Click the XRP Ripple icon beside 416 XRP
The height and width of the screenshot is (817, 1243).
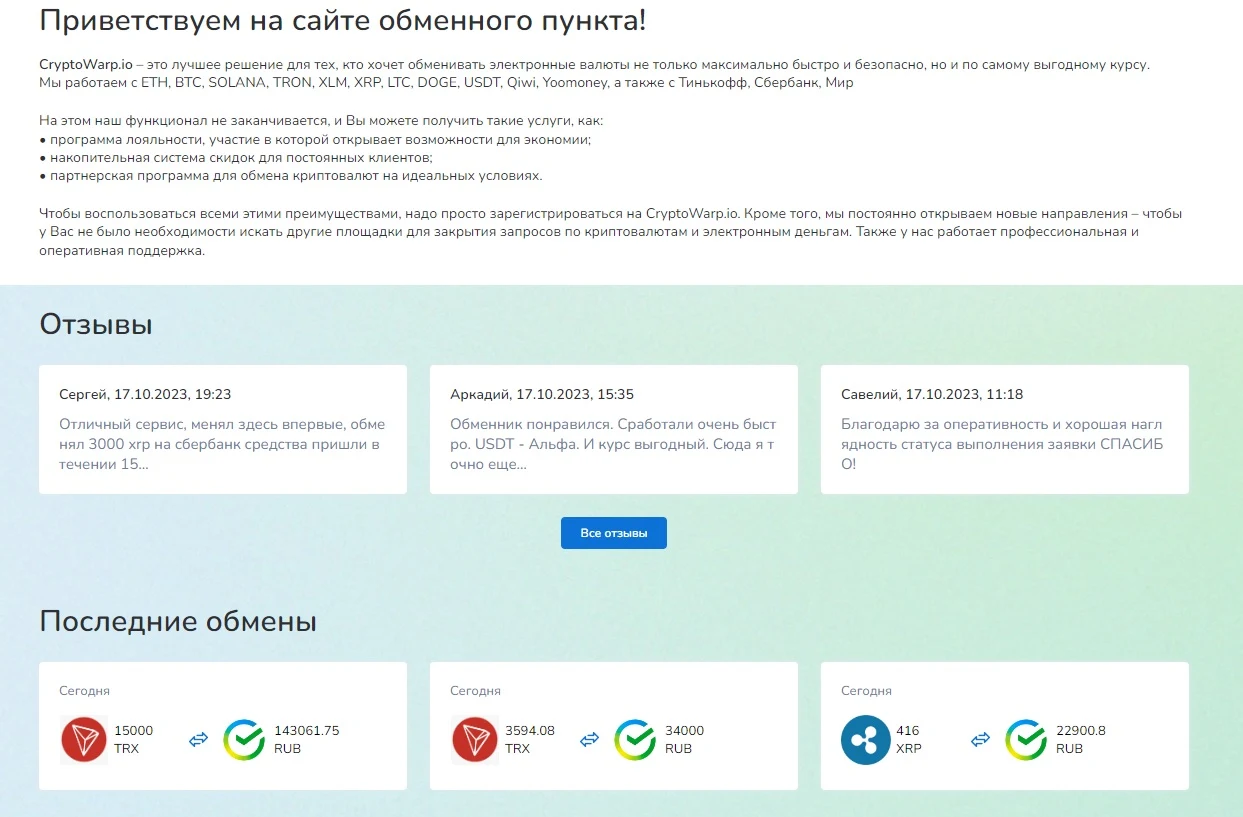866,740
